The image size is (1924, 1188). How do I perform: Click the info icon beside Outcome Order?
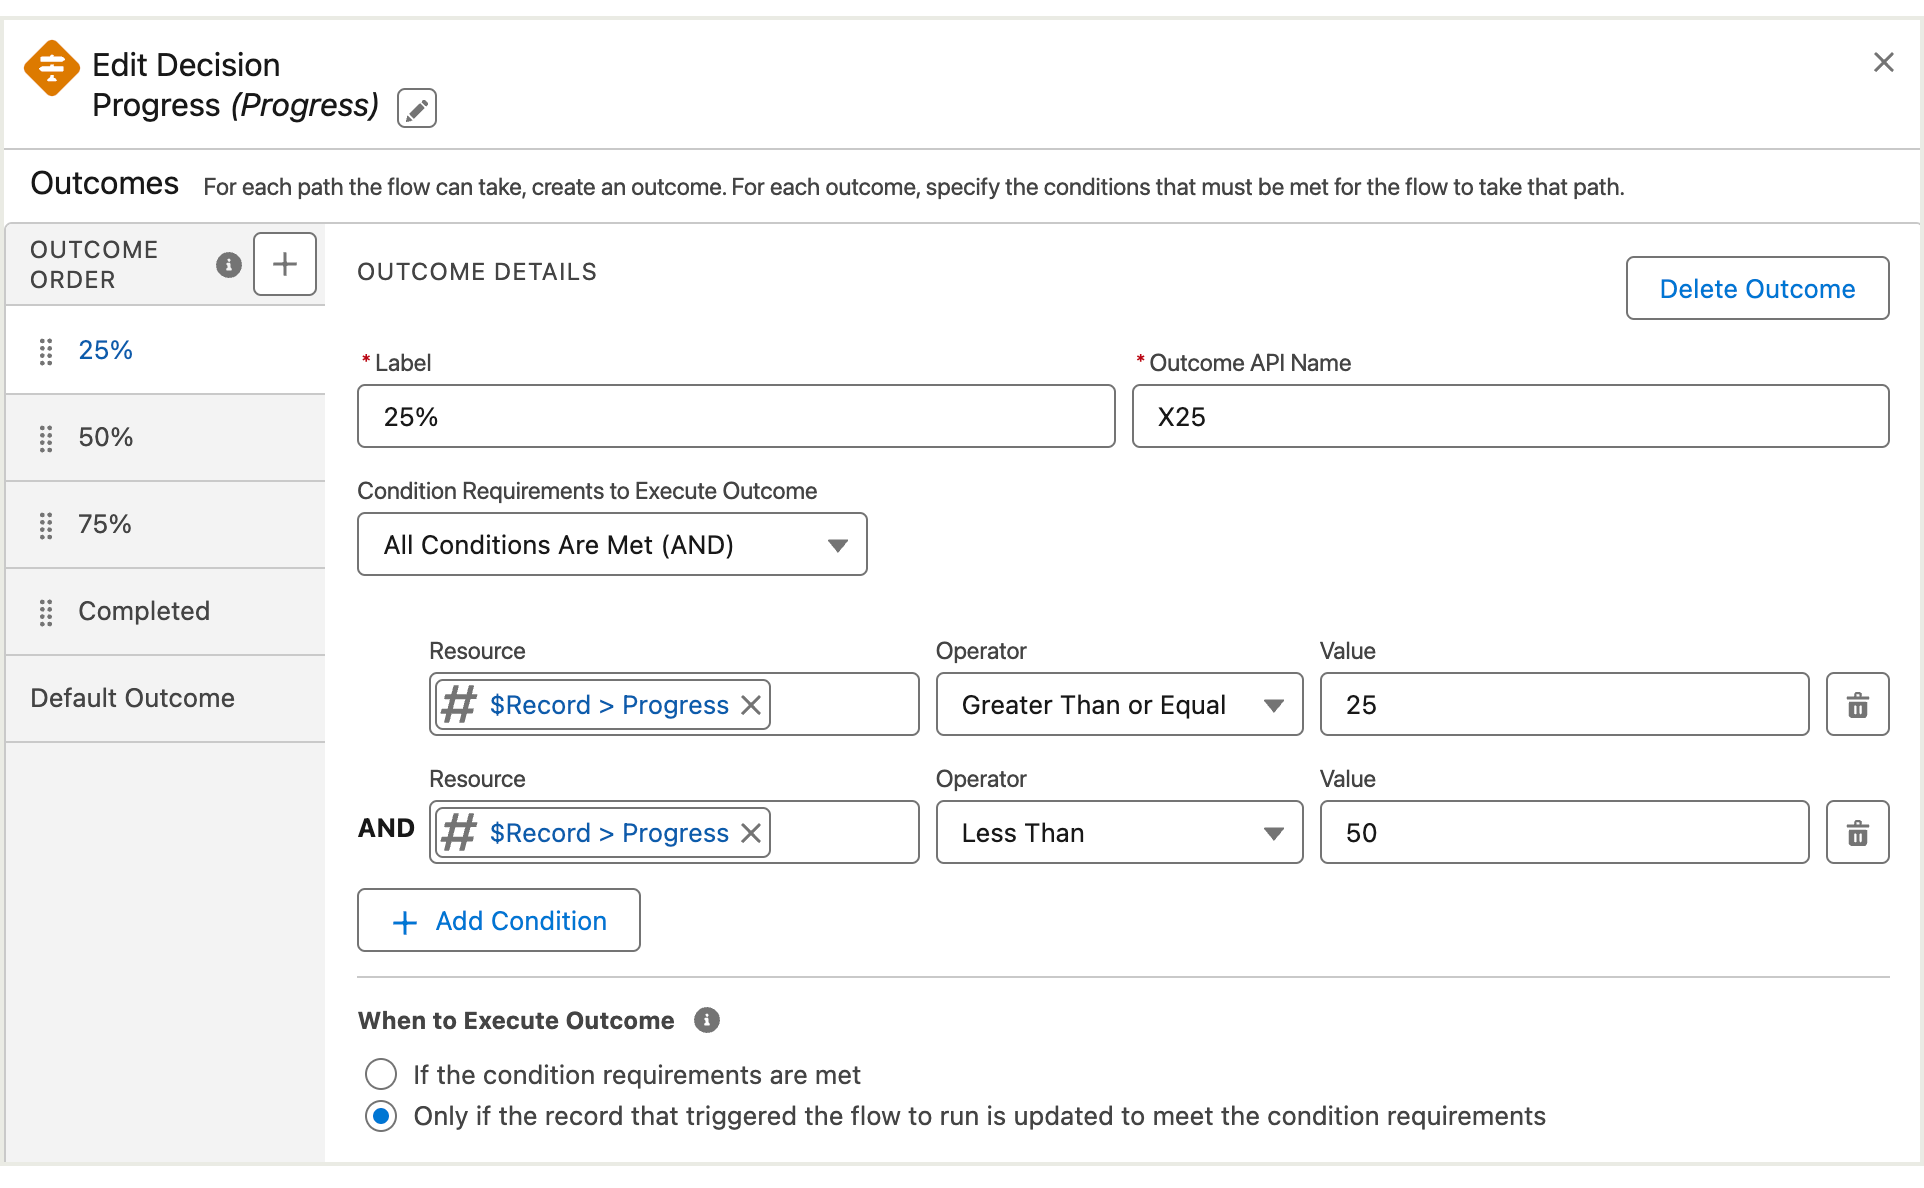(228, 265)
